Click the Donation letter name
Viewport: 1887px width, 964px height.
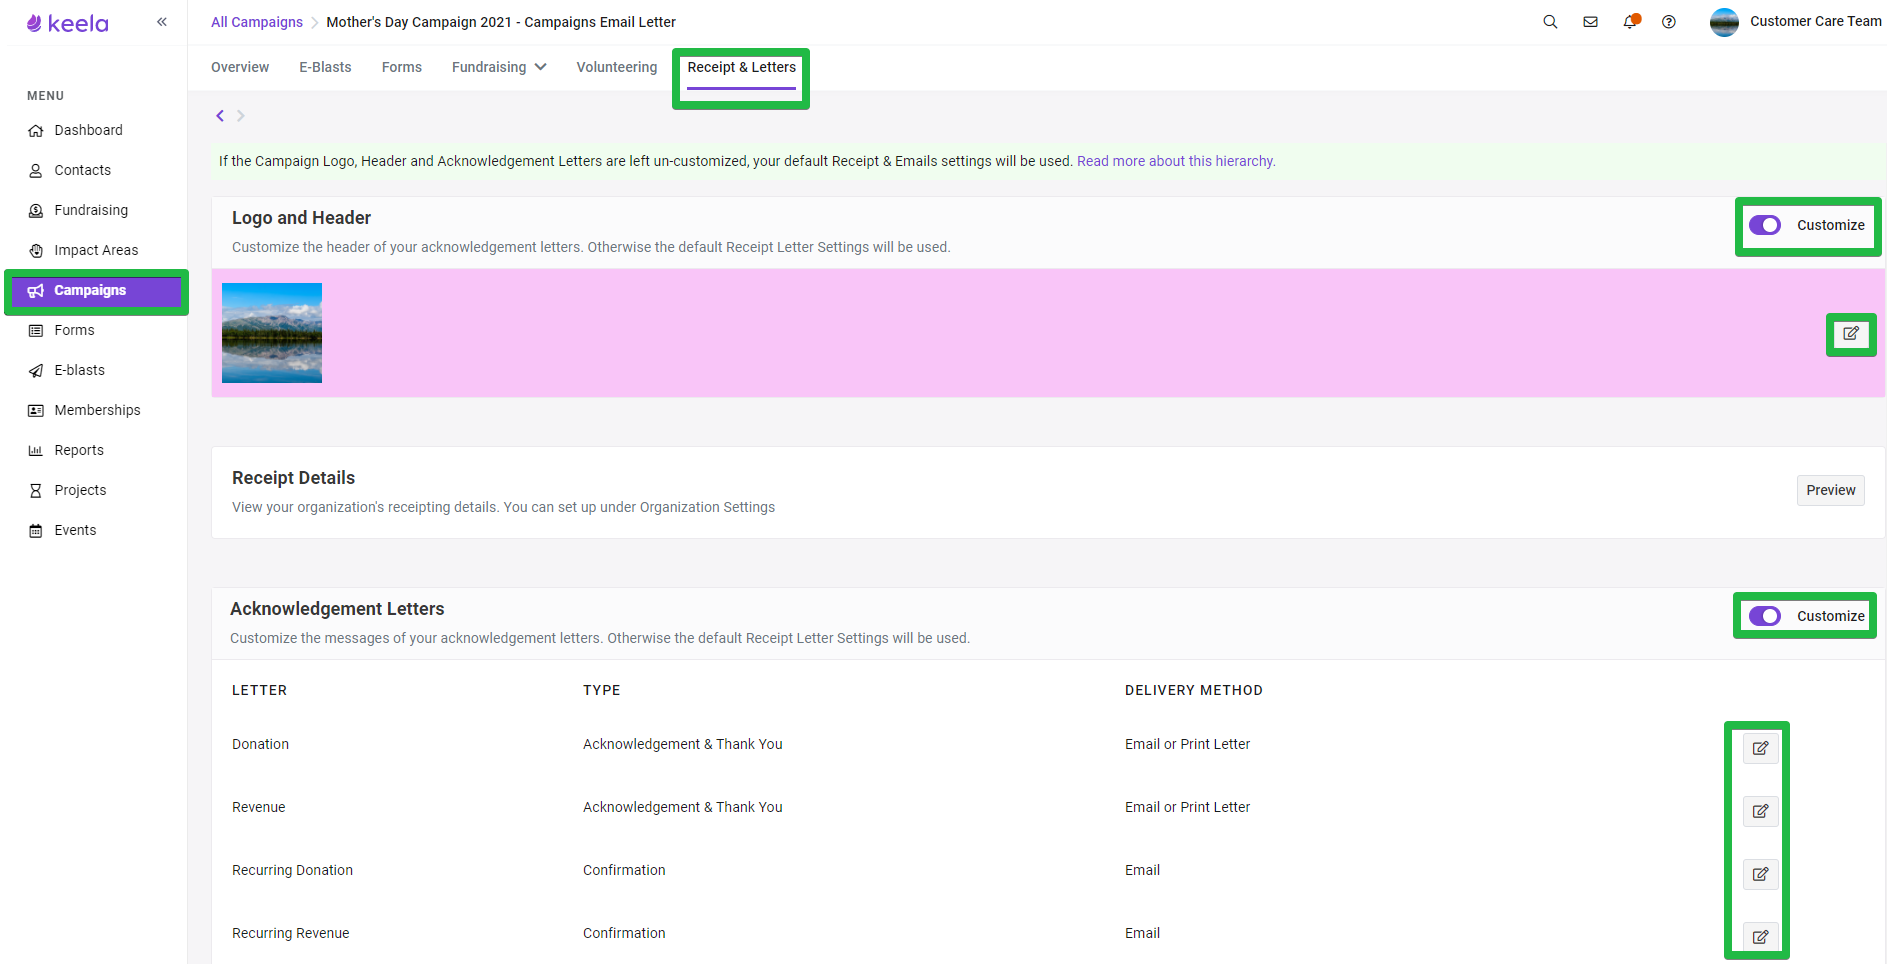pyautogui.click(x=260, y=744)
